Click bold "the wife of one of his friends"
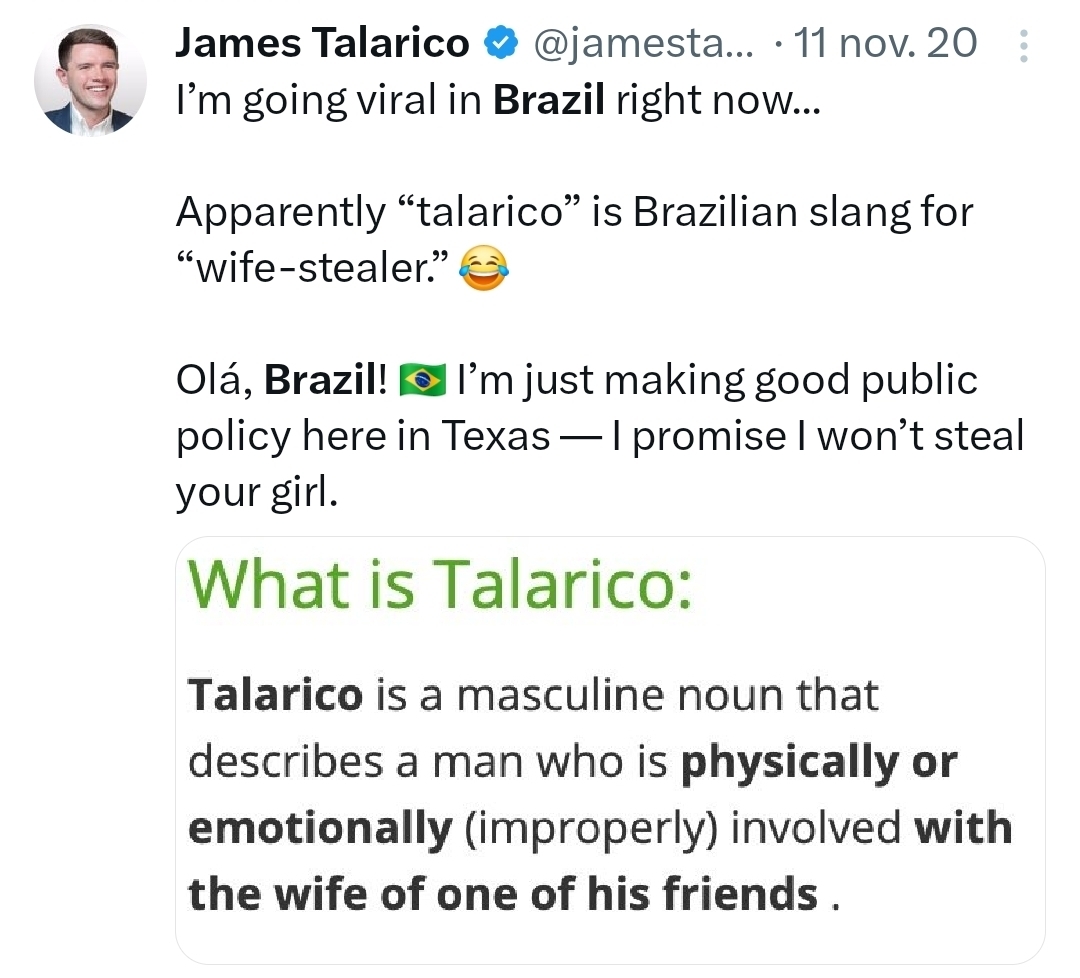Image resolution: width=1080 pixels, height=978 pixels. (503, 893)
